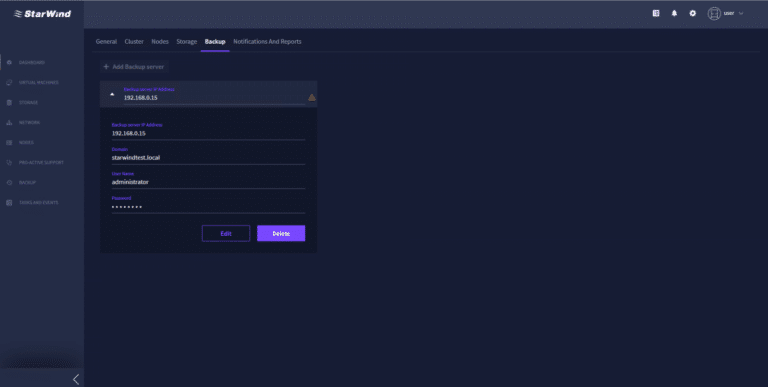Go to Storage in the sidebar
Image resolution: width=768 pixels, height=387 pixels.
(28, 103)
